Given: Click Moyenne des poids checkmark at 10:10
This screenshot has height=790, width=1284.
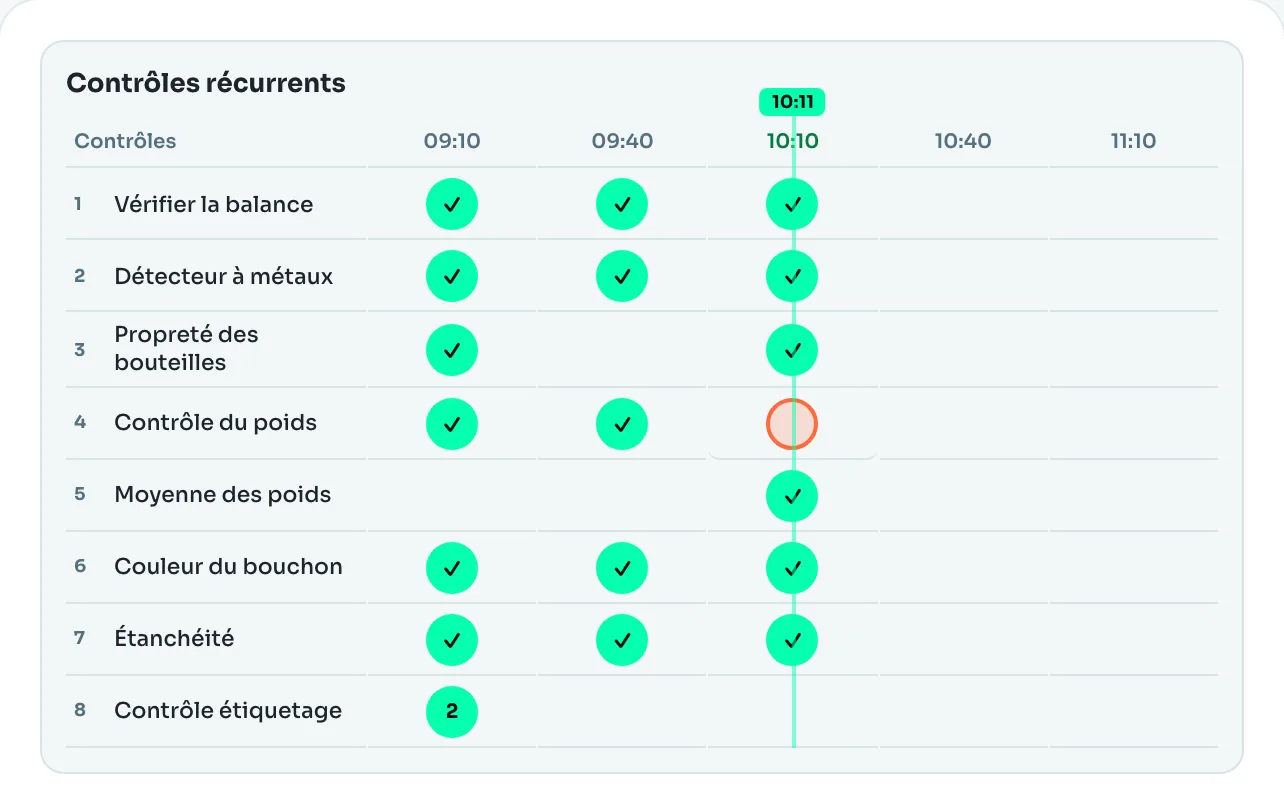Looking at the screenshot, I should [792, 495].
